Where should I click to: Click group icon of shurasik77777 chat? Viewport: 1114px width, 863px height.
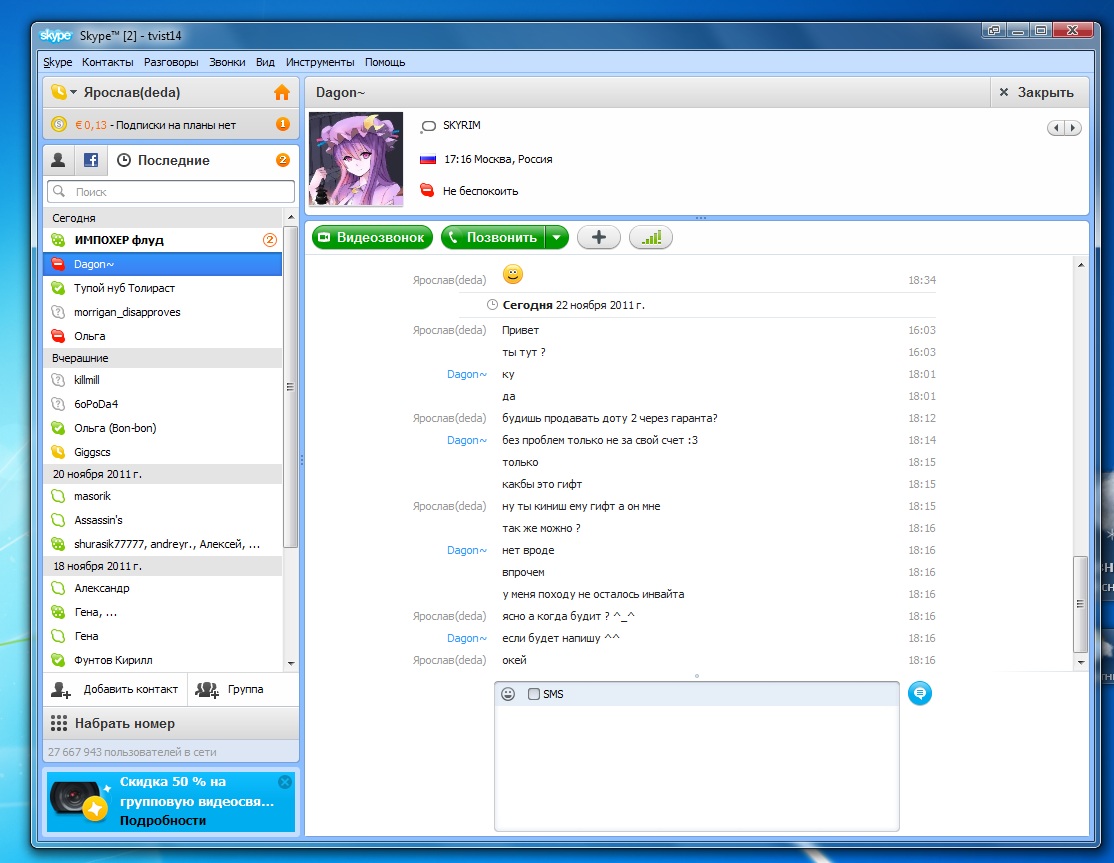click(x=58, y=544)
